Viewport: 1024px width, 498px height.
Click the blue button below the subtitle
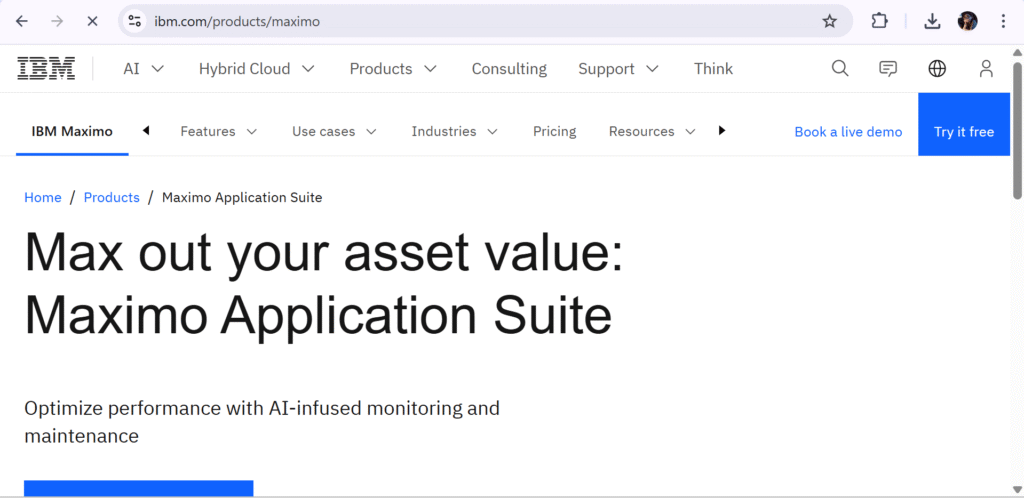coord(138,489)
